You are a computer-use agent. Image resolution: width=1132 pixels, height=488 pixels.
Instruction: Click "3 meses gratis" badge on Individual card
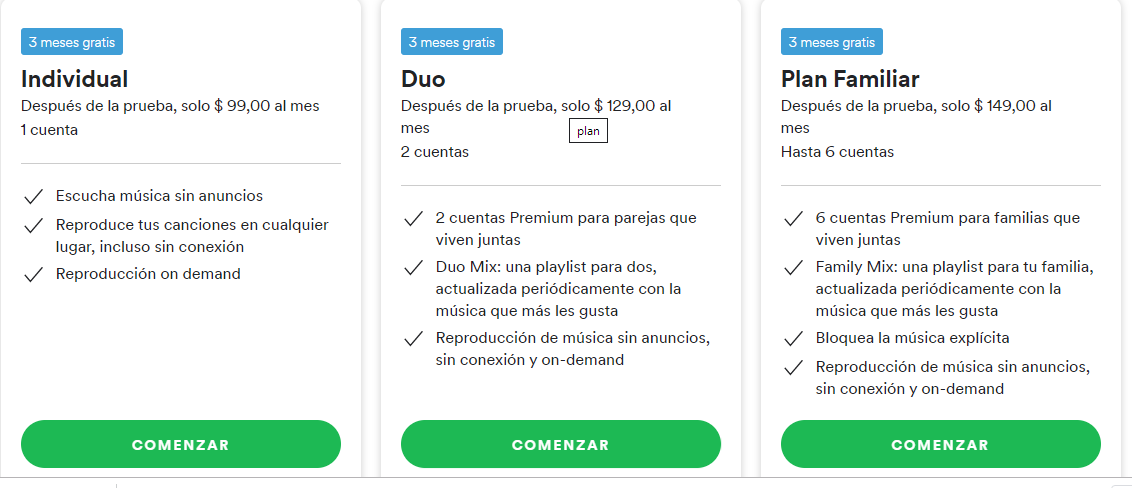coord(72,42)
